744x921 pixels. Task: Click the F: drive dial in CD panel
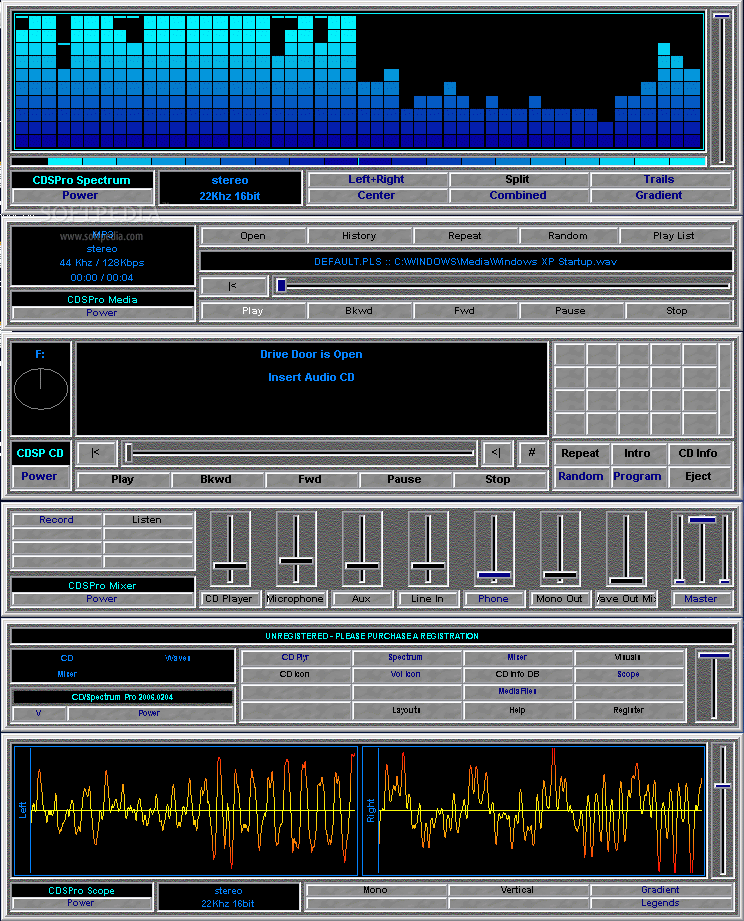click(x=41, y=388)
